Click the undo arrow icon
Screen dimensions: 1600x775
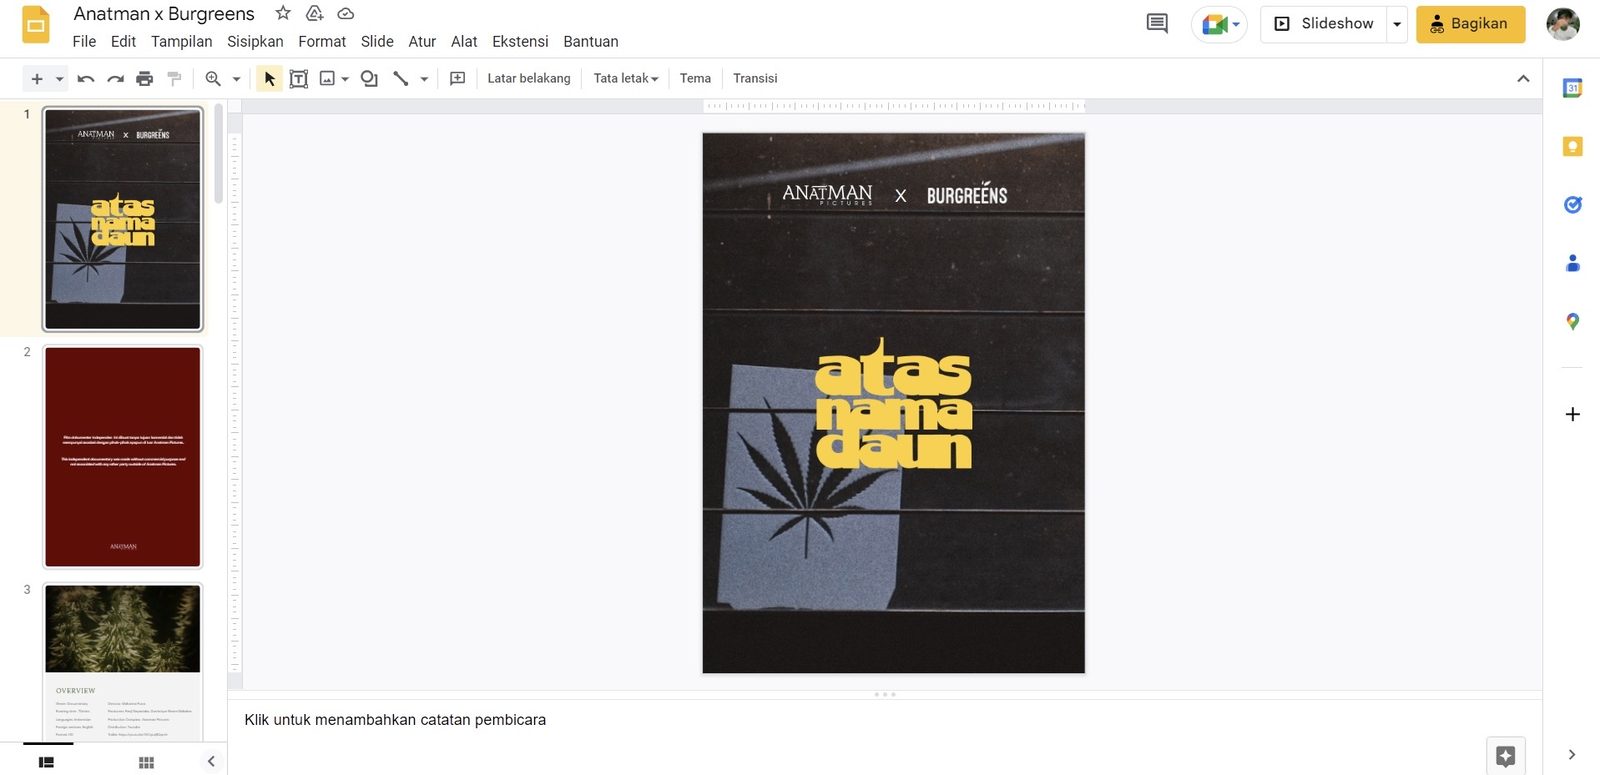(86, 79)
